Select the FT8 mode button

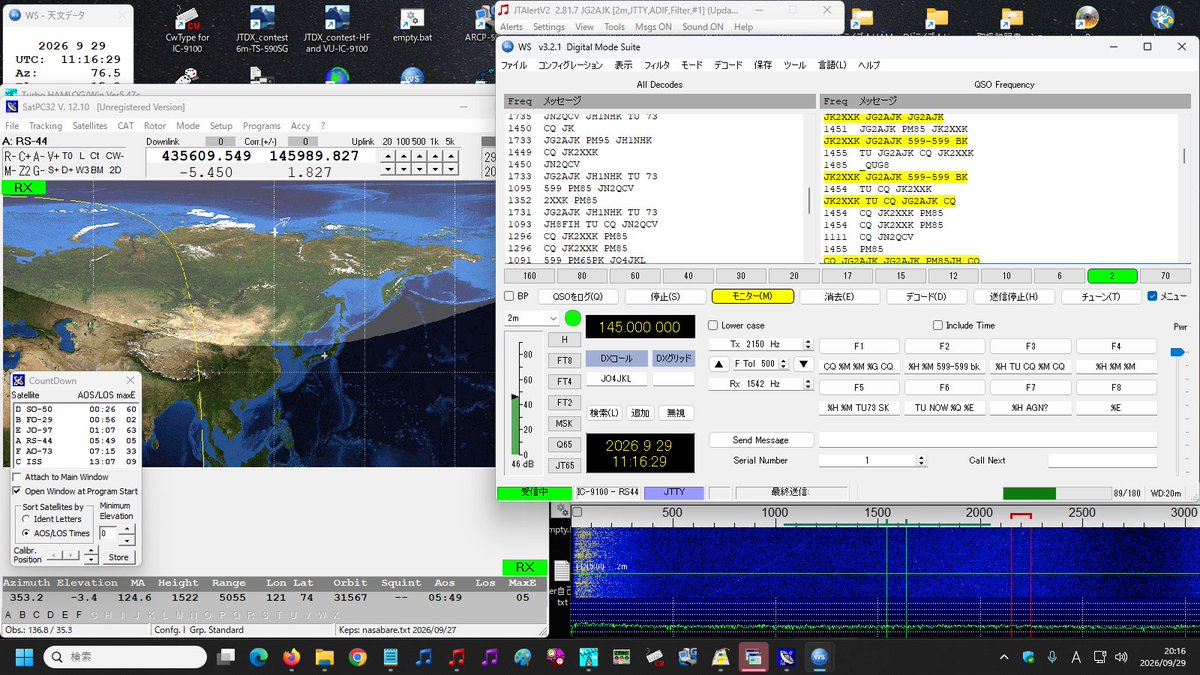(x=564, y=360)
